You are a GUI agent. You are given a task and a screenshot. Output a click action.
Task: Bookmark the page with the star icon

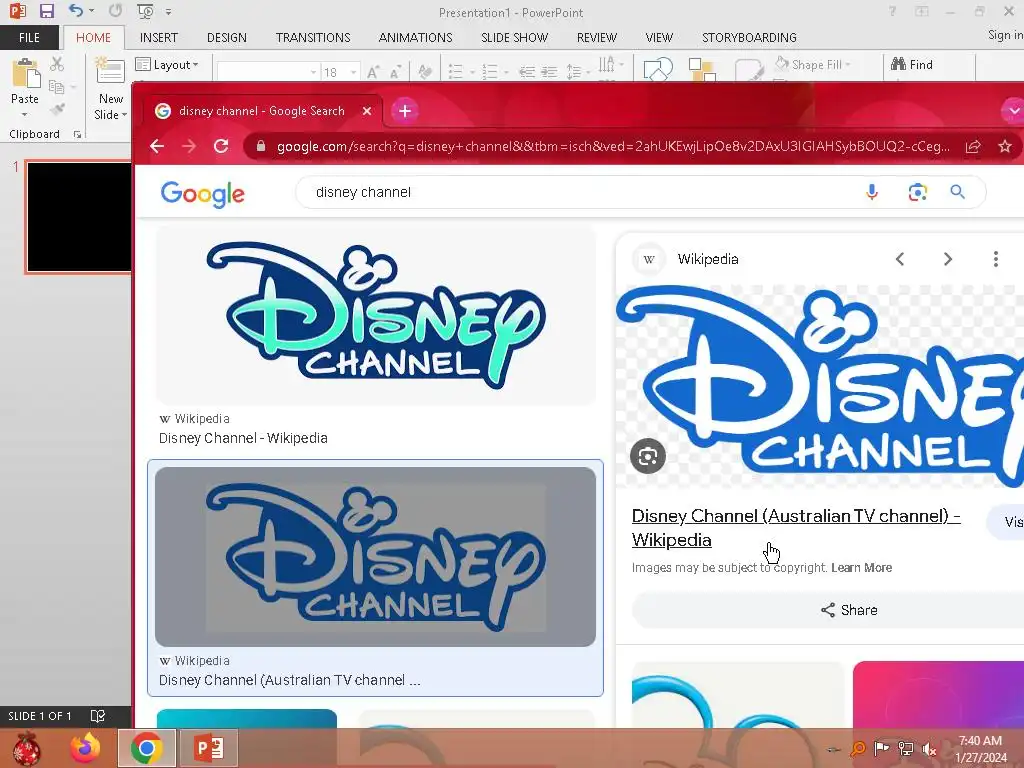tap(1005, 146)
